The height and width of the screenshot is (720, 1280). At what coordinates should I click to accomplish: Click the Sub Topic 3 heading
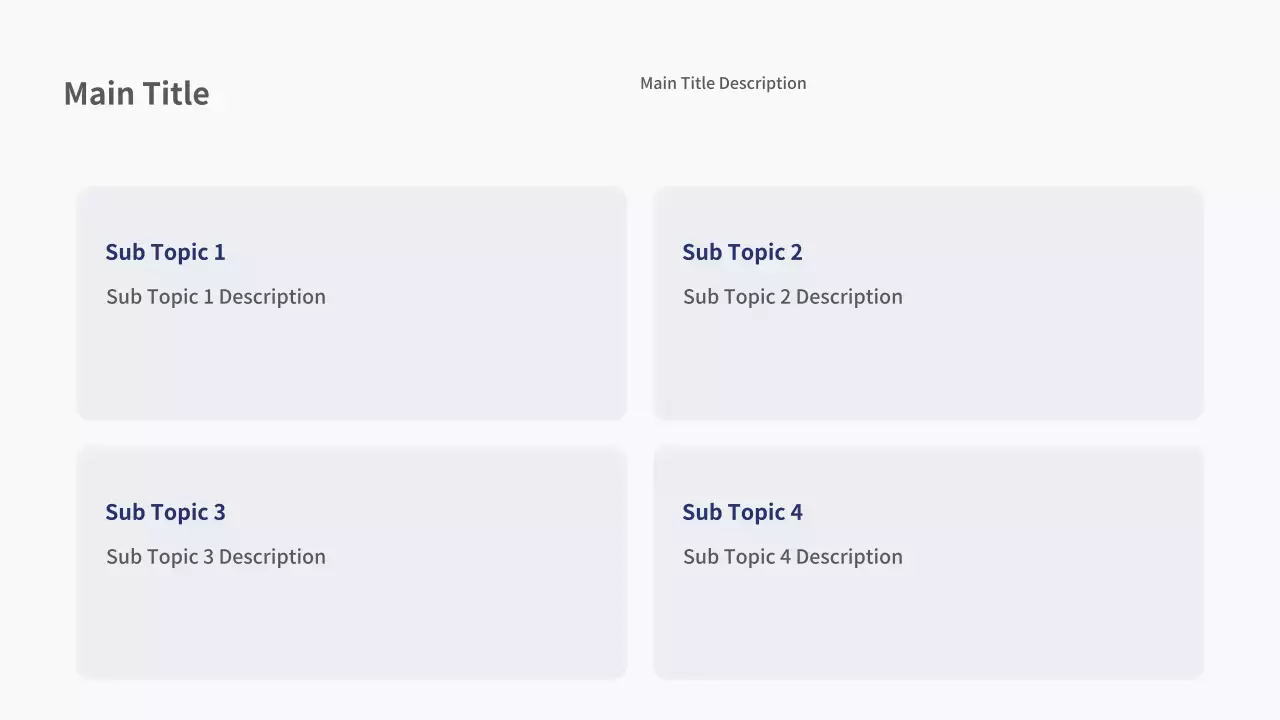pyautogui.click(x=165, y=512)
